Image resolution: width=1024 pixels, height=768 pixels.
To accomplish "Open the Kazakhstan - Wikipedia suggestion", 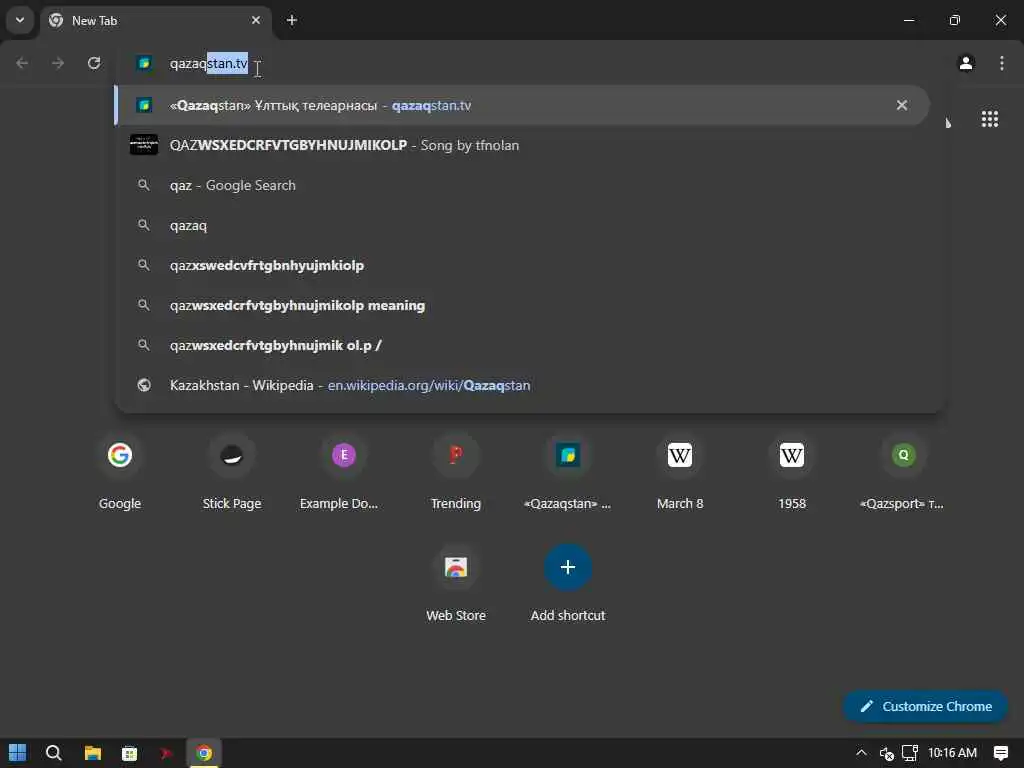I will 521,385.
